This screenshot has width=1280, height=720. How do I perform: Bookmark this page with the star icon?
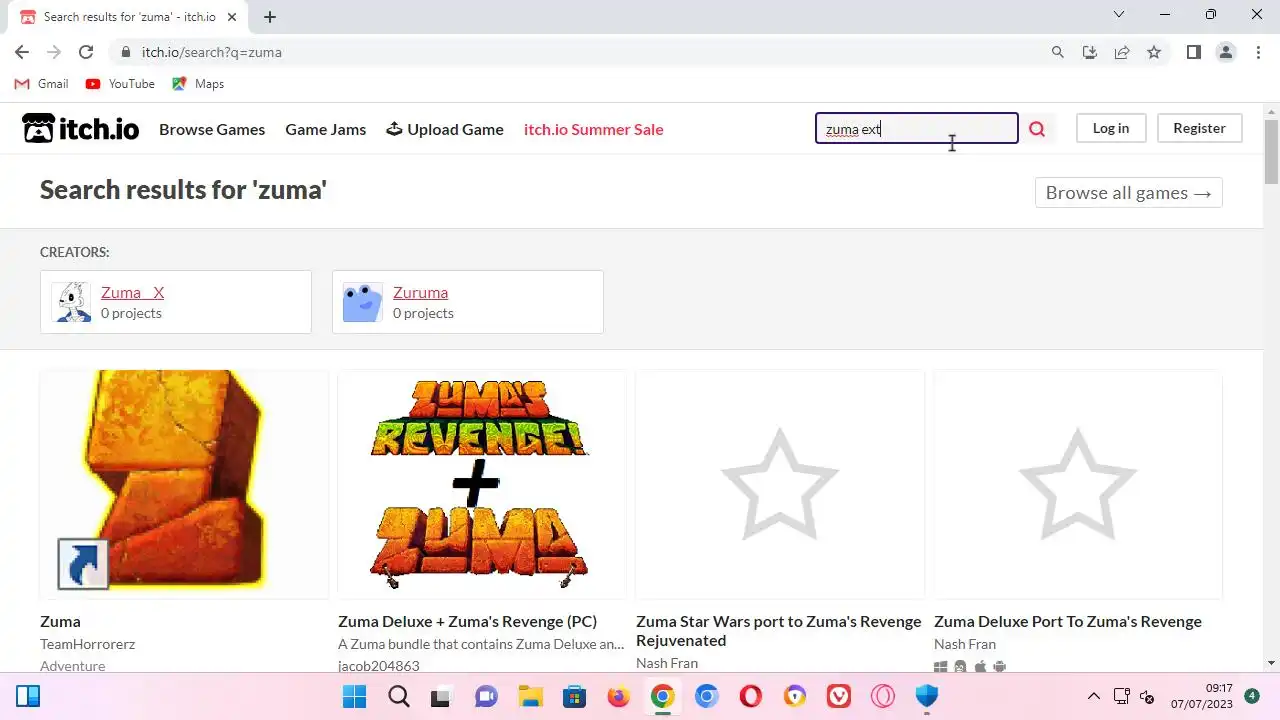pyautogui.click(x=1154, y=52)
